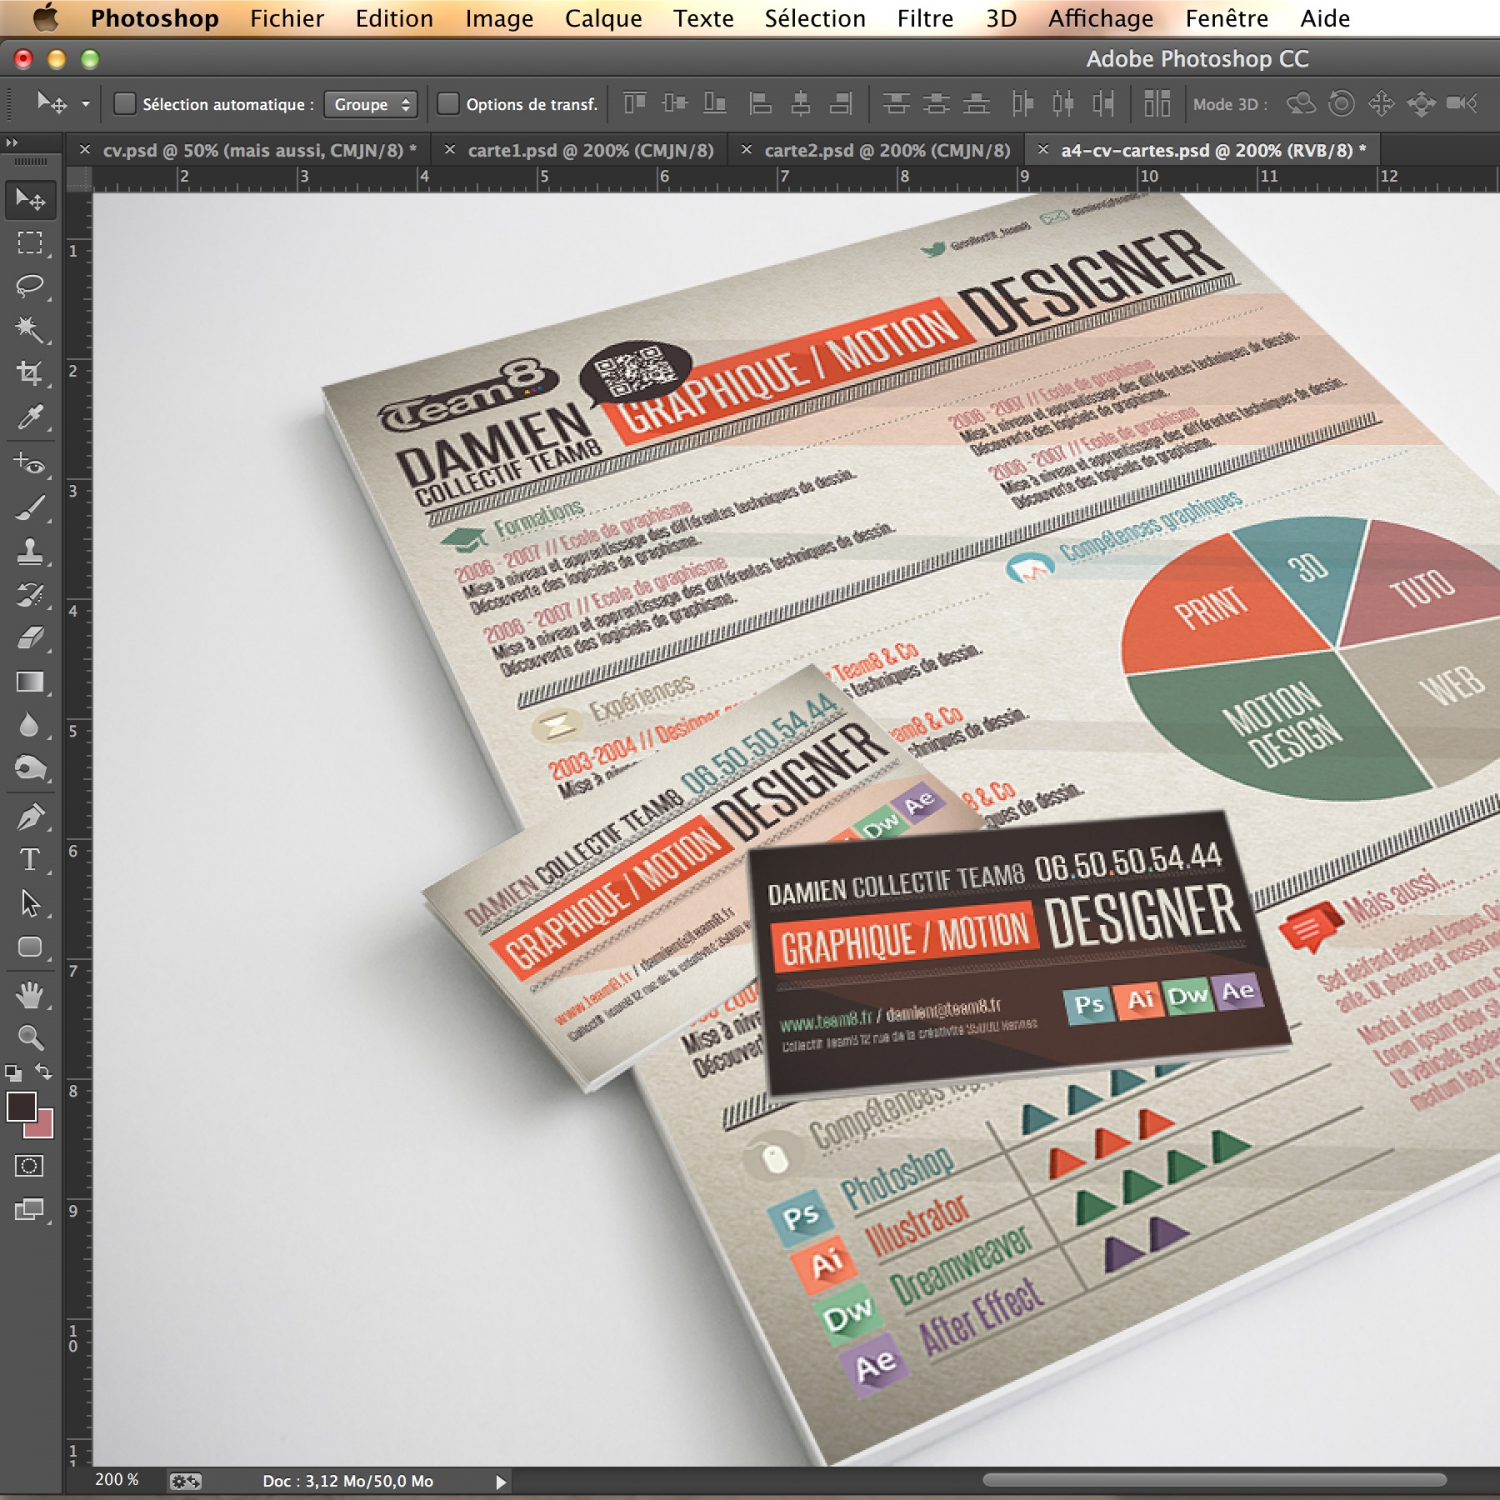Click the 3D pan mode icon

(x=1381, y=103)
